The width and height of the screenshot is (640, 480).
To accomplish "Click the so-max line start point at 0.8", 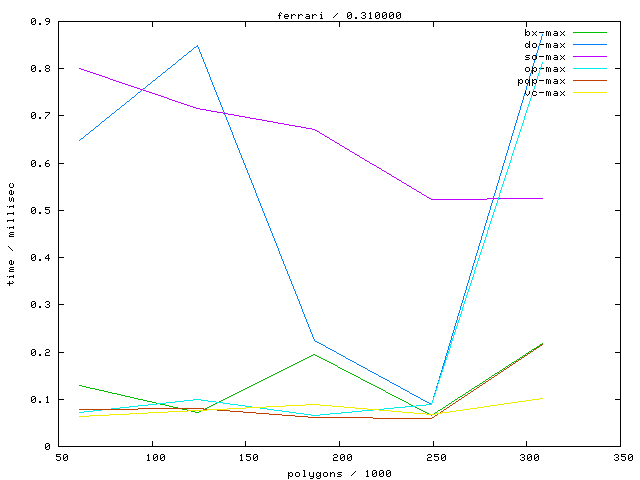I will pos(79,68).
